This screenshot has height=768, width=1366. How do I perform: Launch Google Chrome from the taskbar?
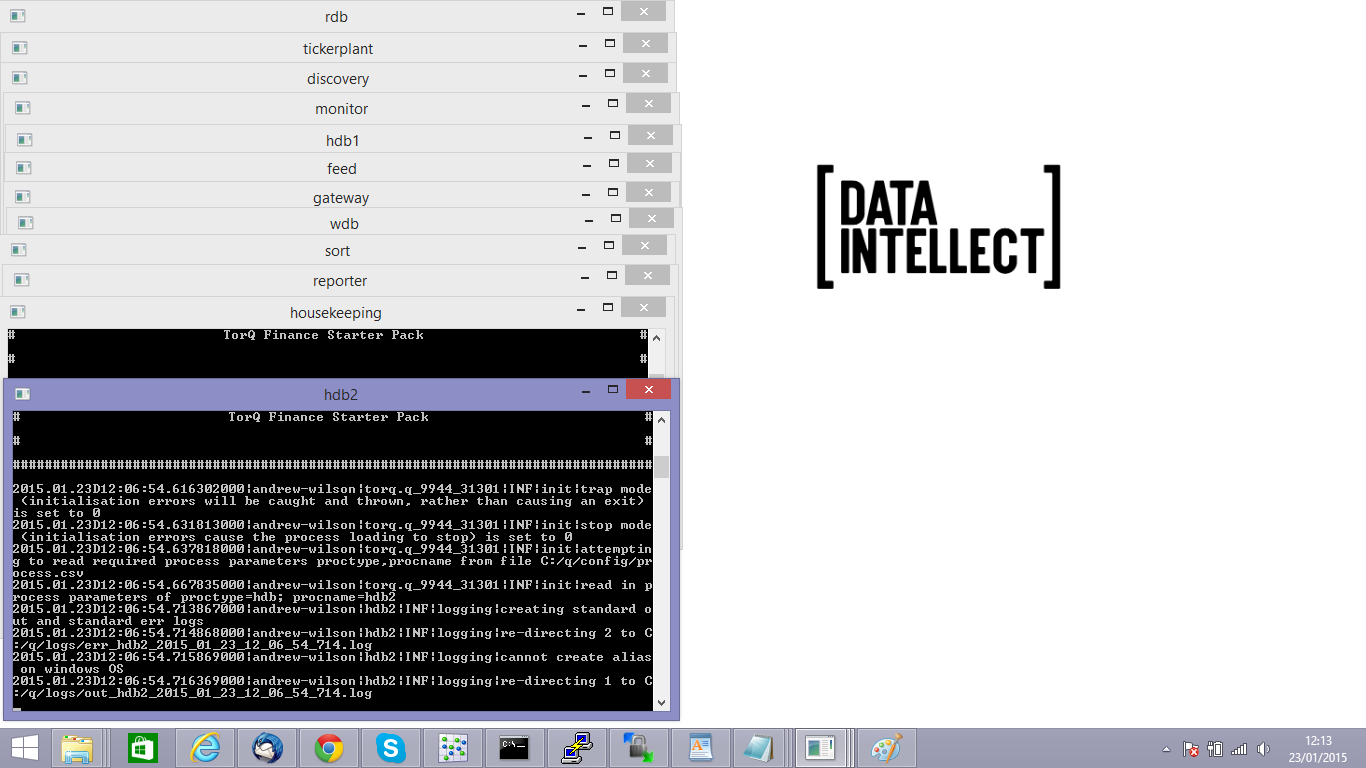tap(329, 748)
